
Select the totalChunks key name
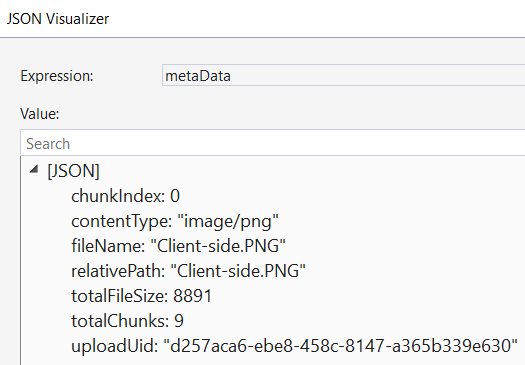pos(120,320)
